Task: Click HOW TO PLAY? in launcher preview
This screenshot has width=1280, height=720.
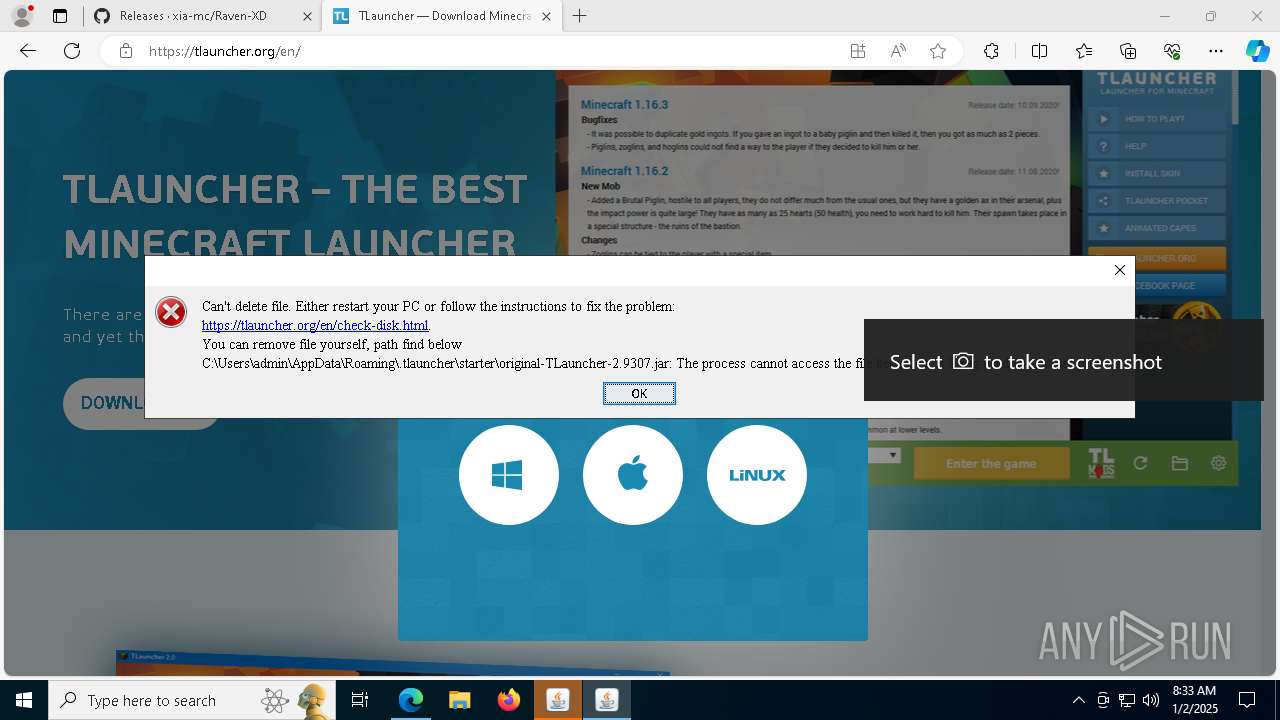Action: coord(1157,118)
